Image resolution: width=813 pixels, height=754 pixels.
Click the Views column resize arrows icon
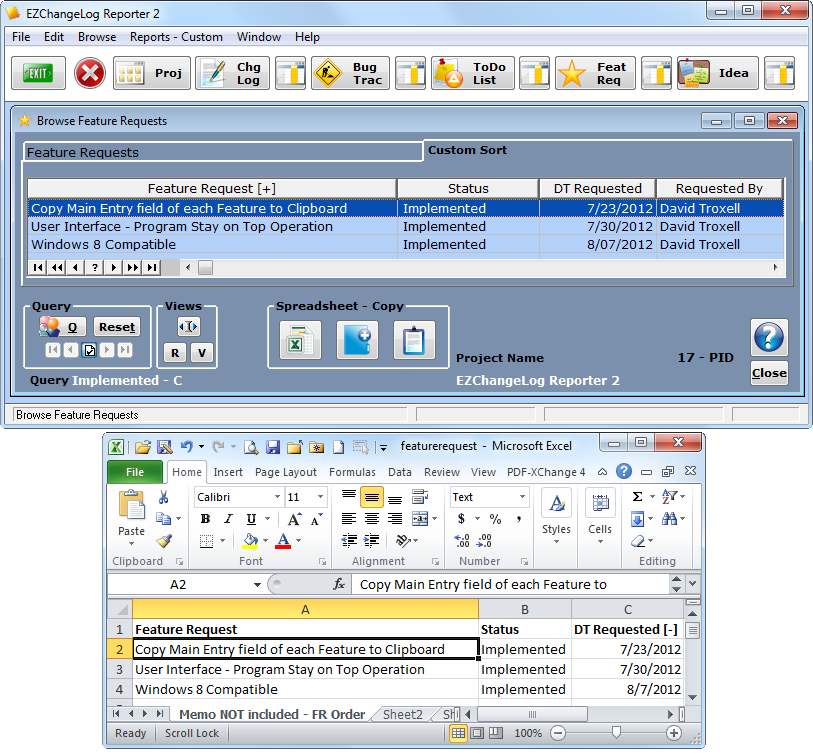[188, 327]
